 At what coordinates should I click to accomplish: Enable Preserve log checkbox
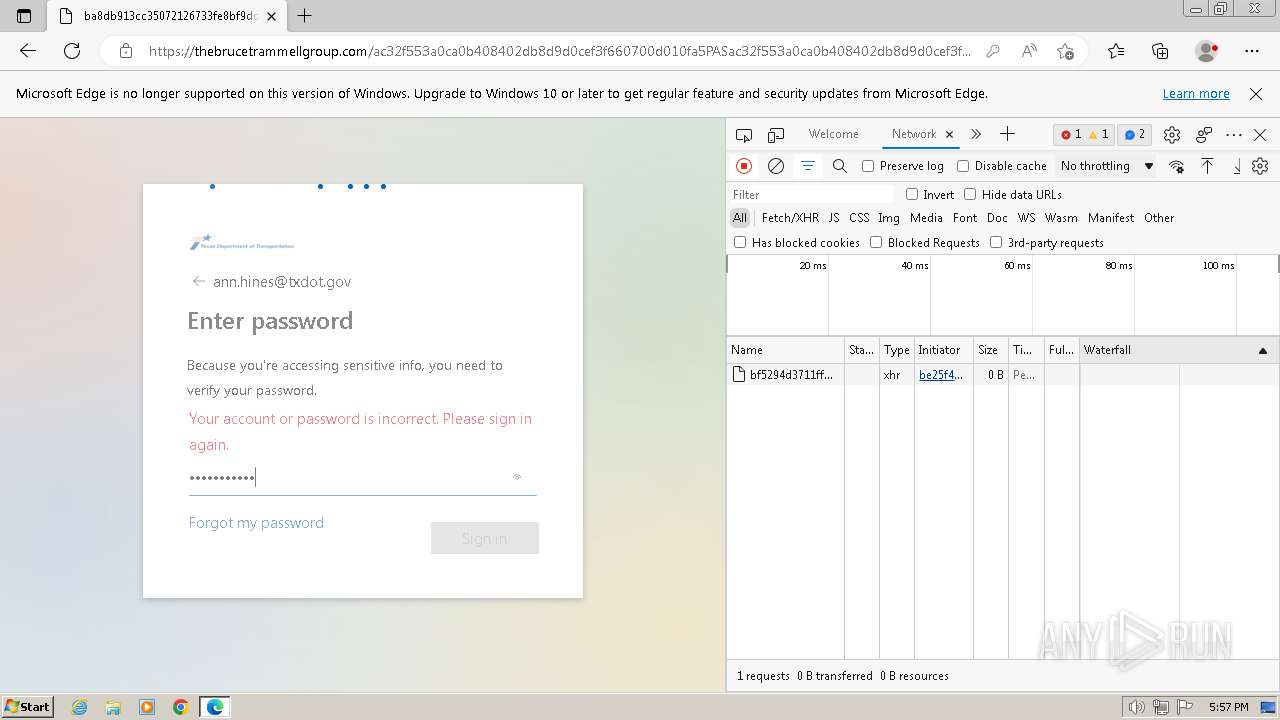tap(868, 166)
